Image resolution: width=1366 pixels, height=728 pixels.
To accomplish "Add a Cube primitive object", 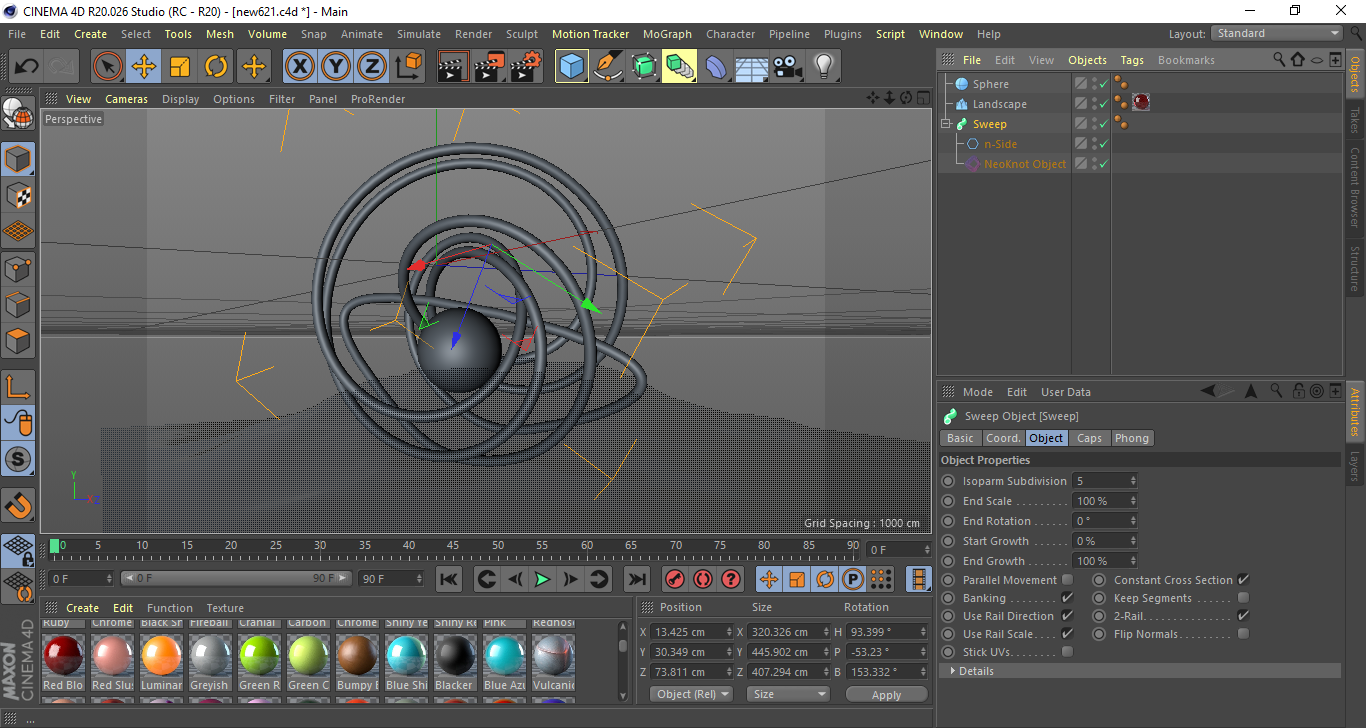I will pyautogui.click(x=572, y=67).
